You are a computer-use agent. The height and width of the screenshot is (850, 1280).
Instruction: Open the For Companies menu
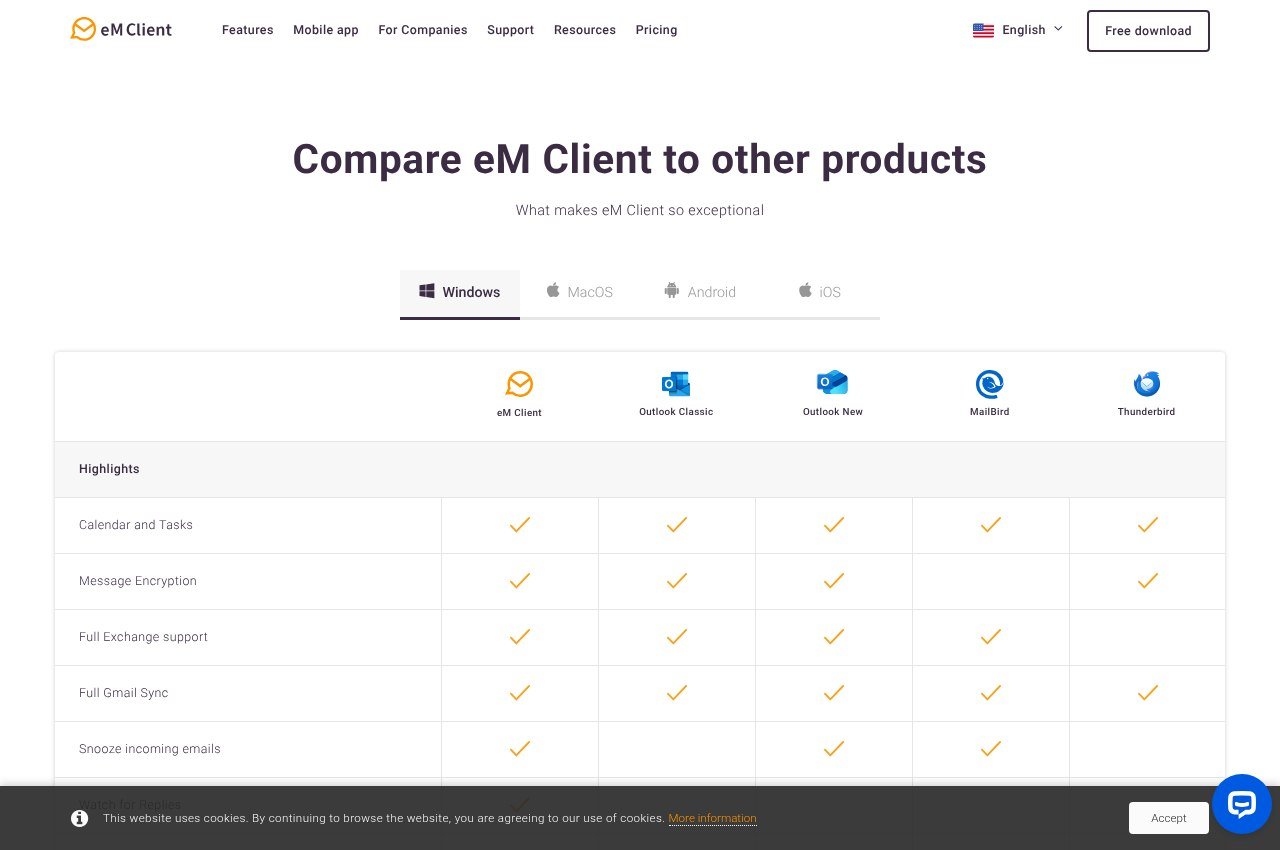coord(423,30)
